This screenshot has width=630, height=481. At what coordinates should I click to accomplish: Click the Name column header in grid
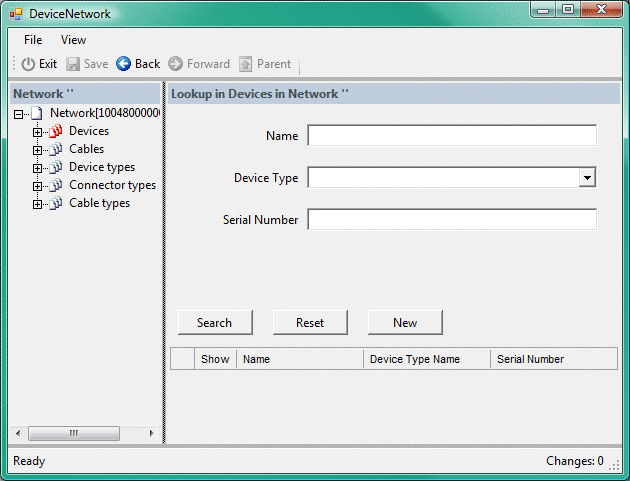click(x=300, y=359)
